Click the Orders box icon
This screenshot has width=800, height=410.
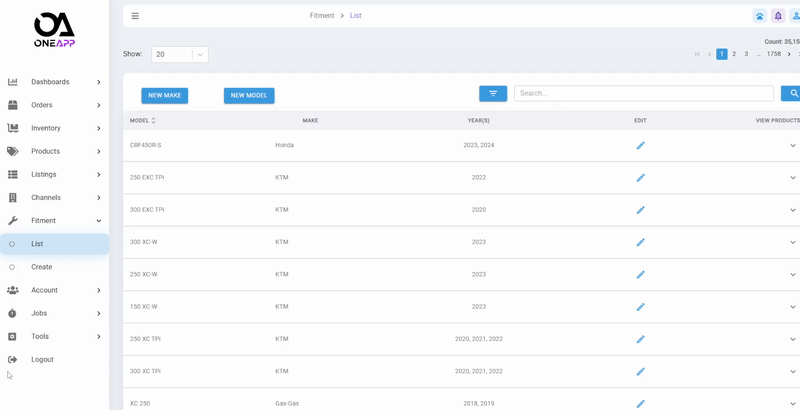[x=13, y=105]
